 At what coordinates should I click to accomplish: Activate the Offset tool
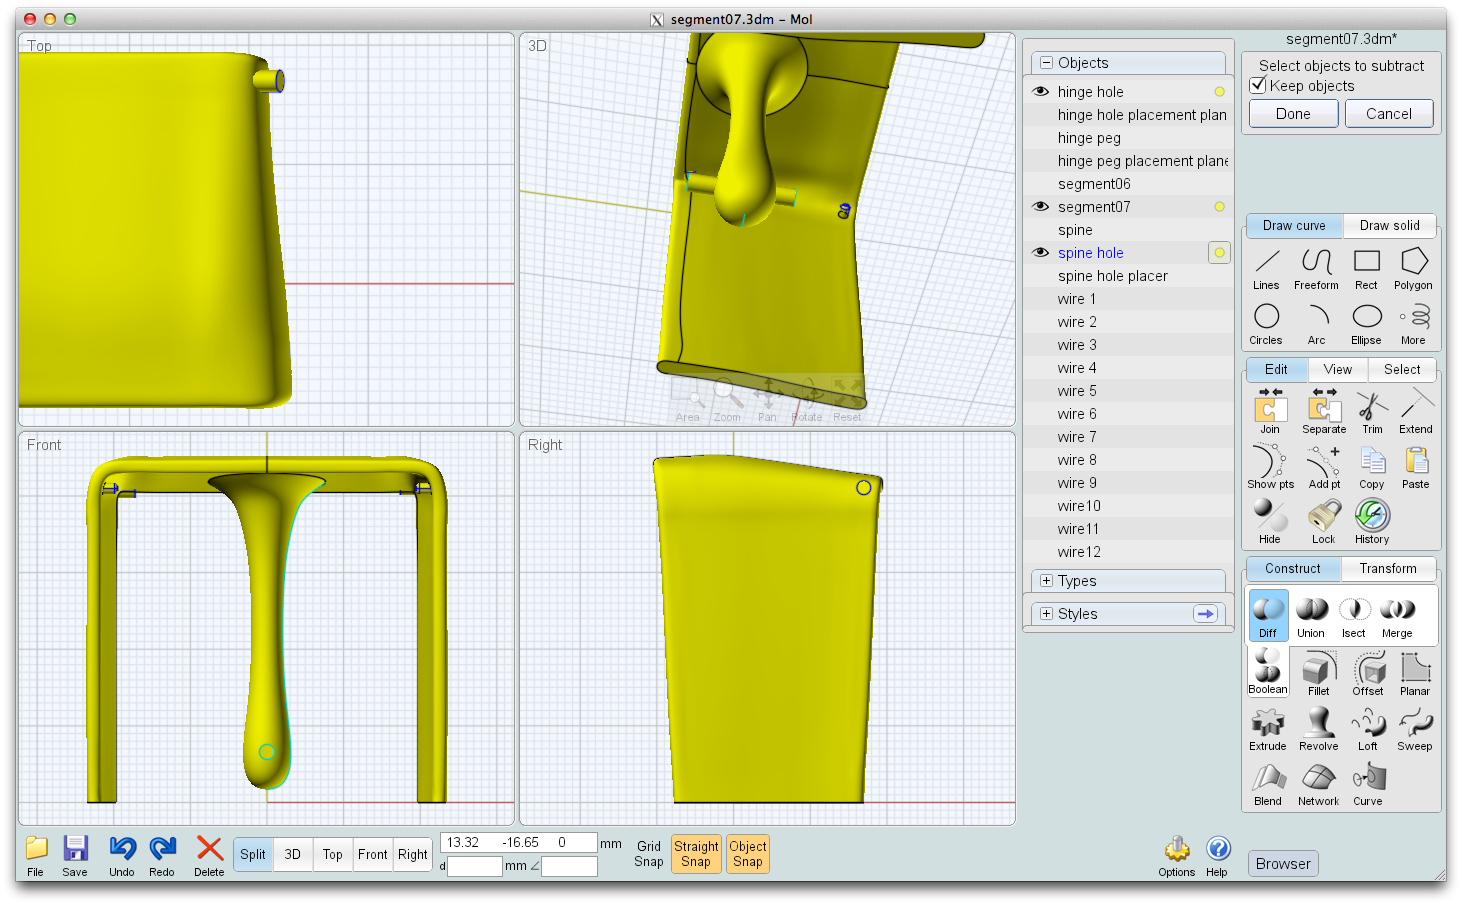(x=1368, y=674)
